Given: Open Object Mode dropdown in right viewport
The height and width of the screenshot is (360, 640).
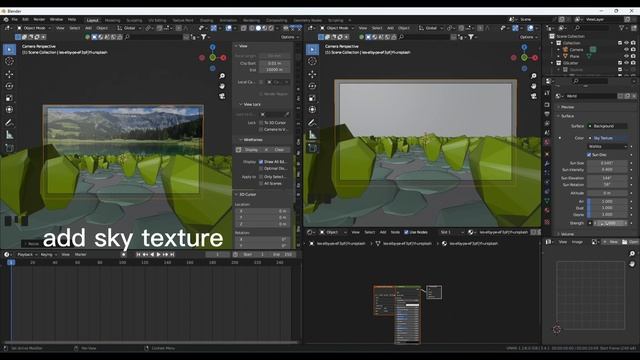Looking at the screenshot, I should [337, 28].
